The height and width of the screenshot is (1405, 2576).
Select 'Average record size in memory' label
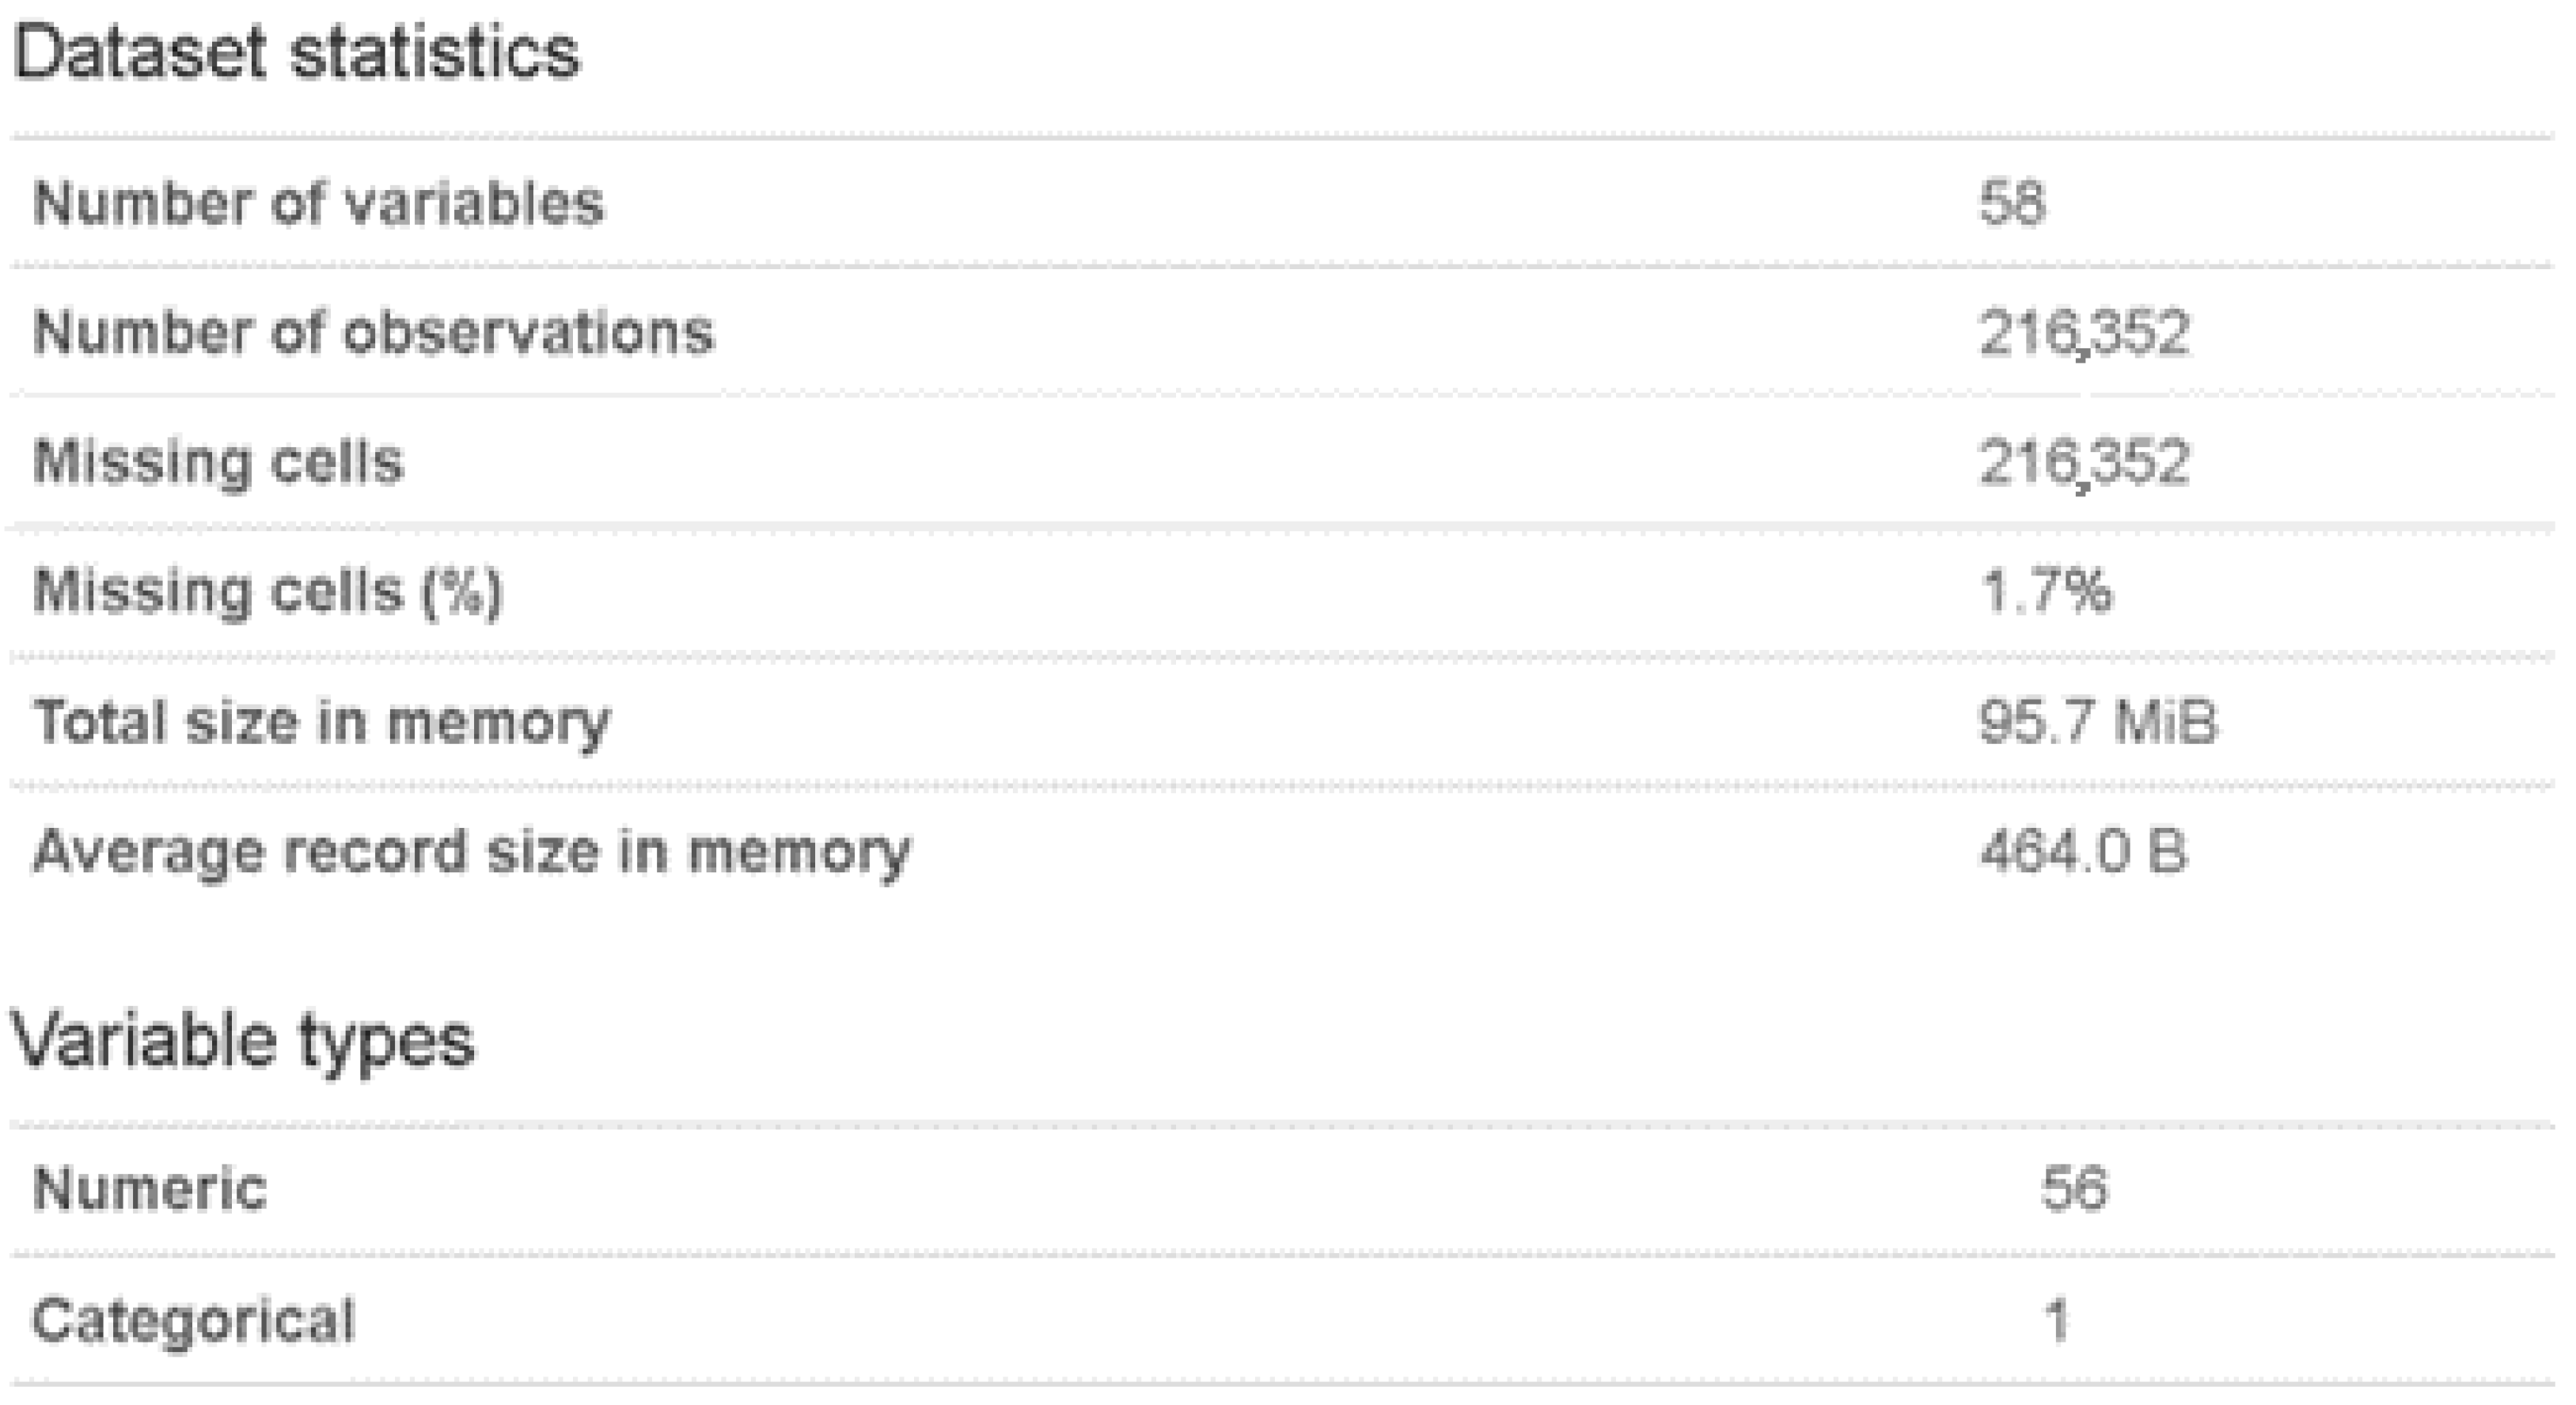click(x=472, y=852)
